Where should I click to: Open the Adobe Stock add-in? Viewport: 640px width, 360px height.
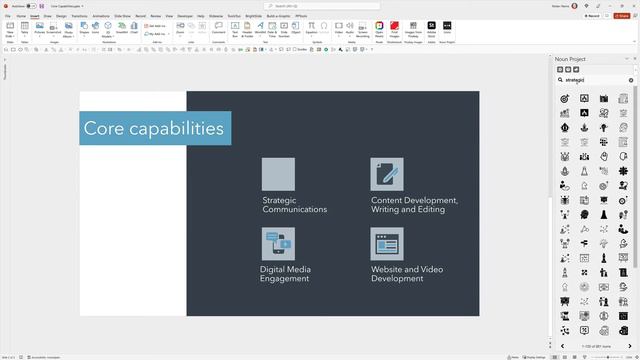tap(431, 29)
